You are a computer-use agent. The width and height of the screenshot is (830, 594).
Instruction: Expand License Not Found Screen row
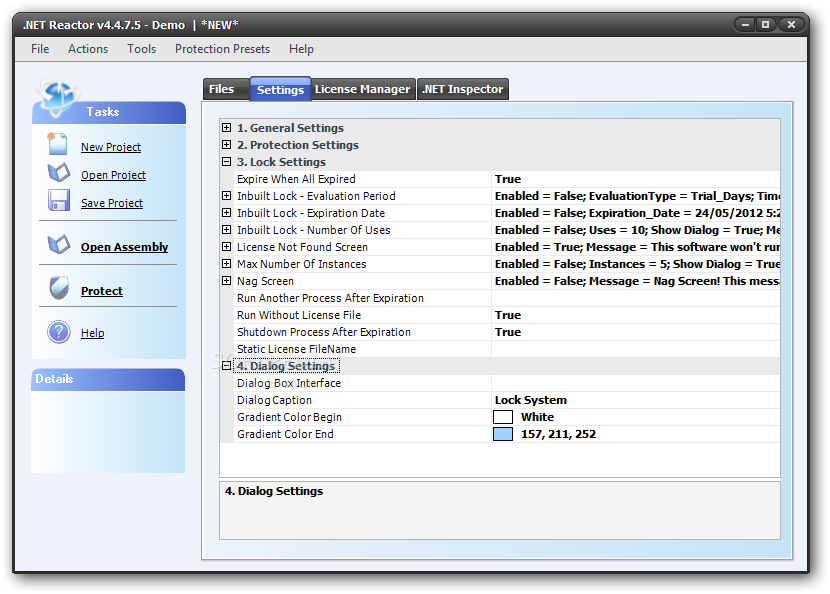click(227, 246)
